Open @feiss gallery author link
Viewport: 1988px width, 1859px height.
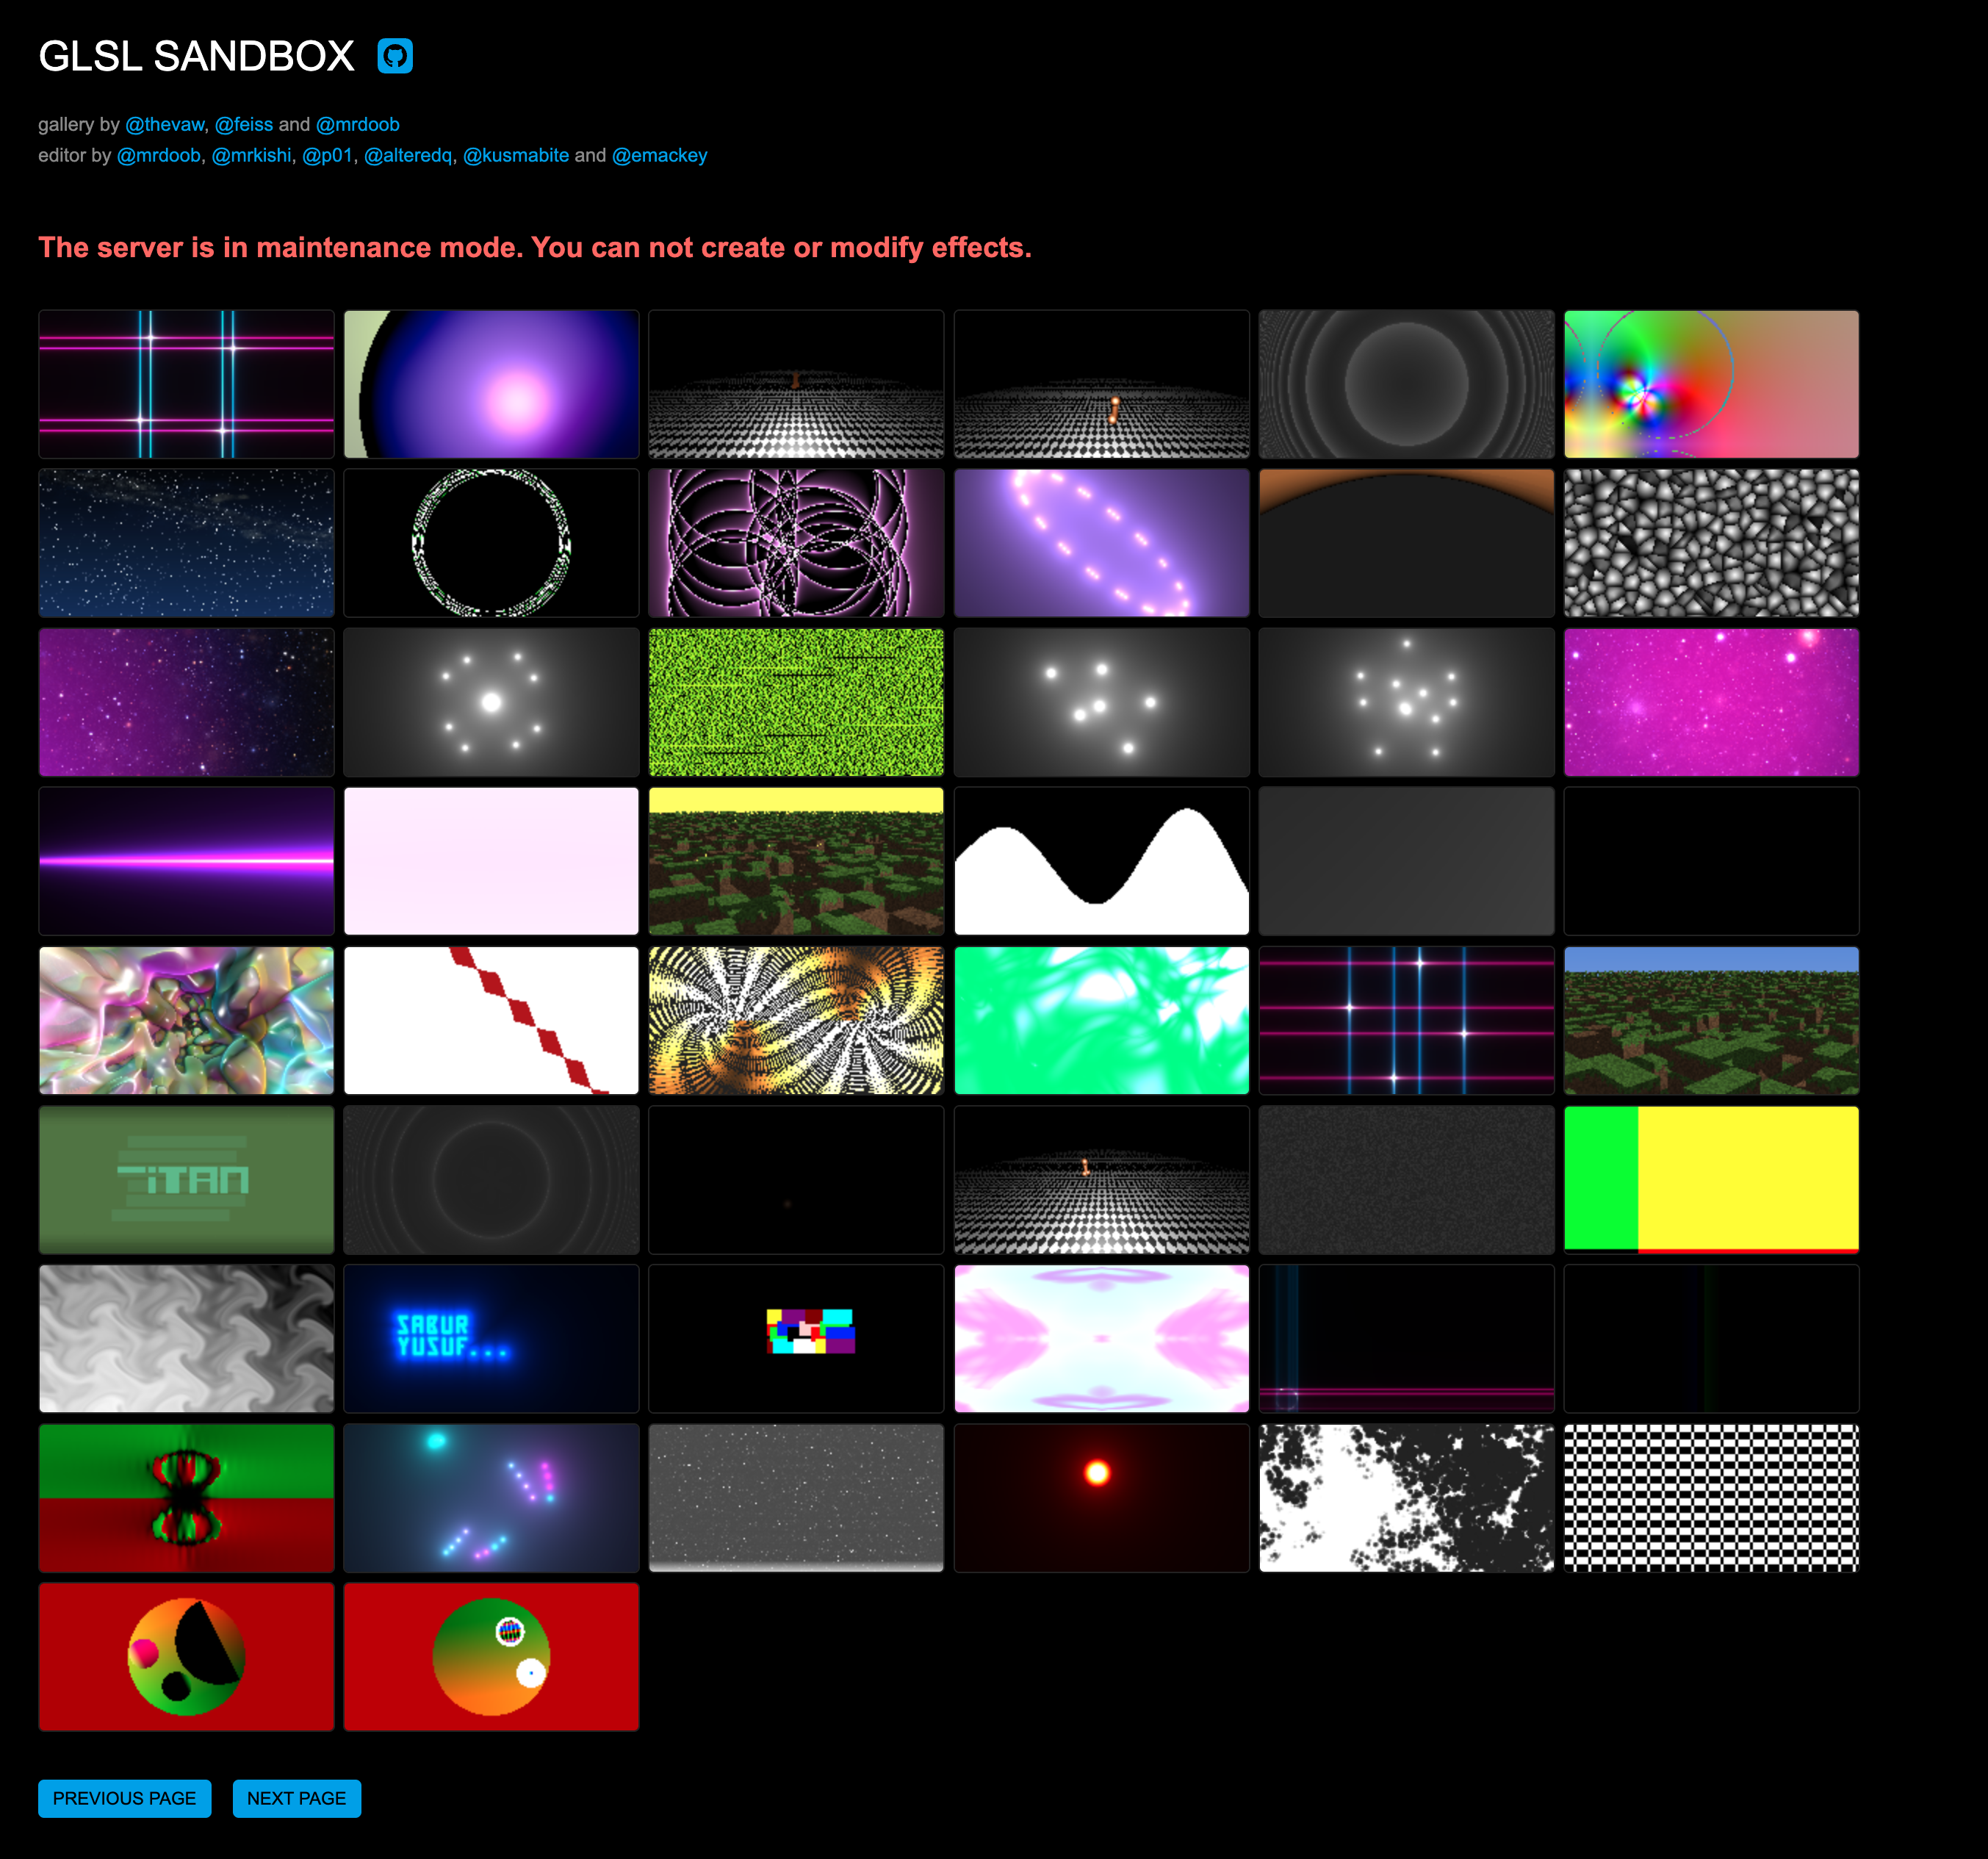pyautogui.click(x=244, y=124)
